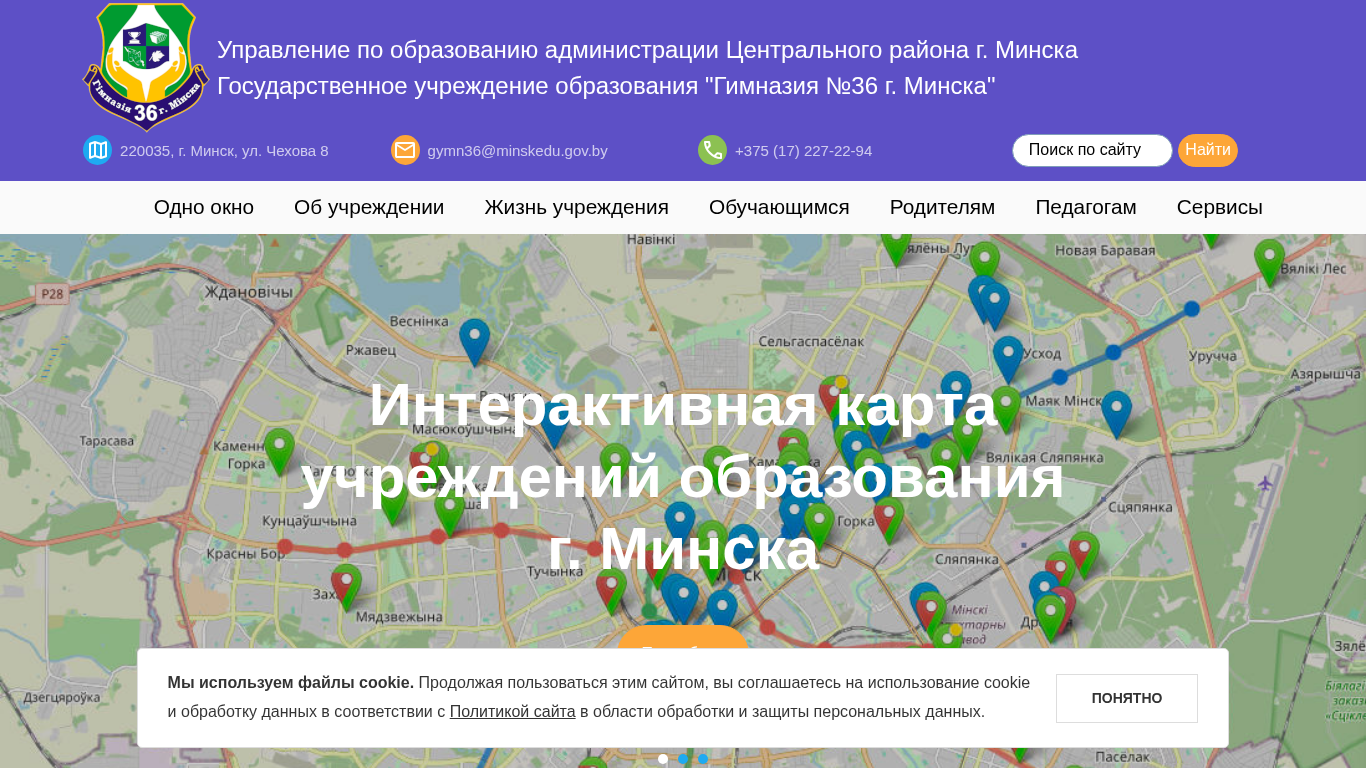Open the 'Политикой сайта' policy link
The image size is (1366, 768).
[x=512, y=711]
